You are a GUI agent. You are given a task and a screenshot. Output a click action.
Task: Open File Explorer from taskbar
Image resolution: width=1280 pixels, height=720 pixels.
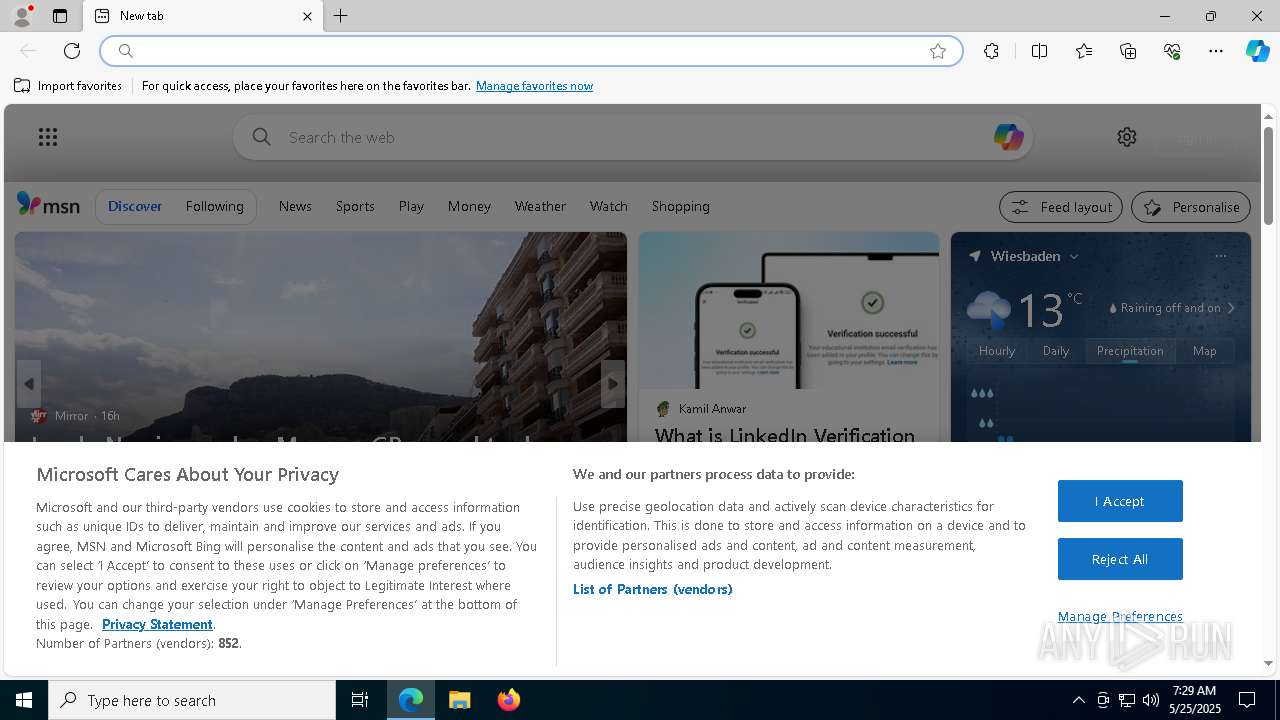[460, 700]
